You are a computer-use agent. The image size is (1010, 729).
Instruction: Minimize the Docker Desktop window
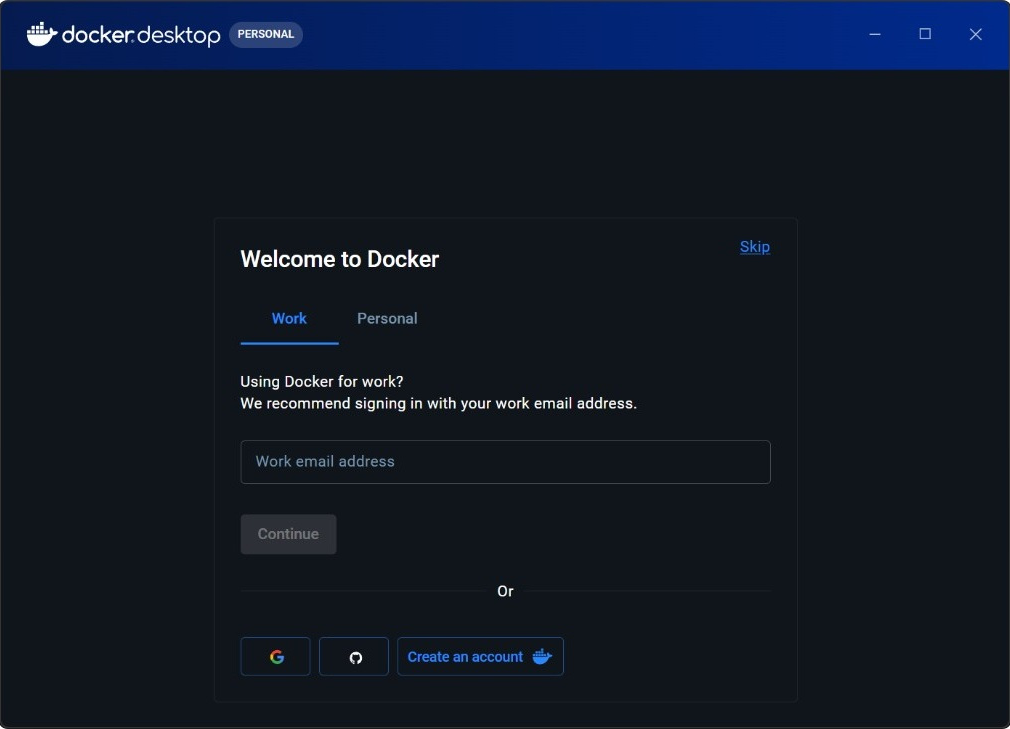(875, 34)
